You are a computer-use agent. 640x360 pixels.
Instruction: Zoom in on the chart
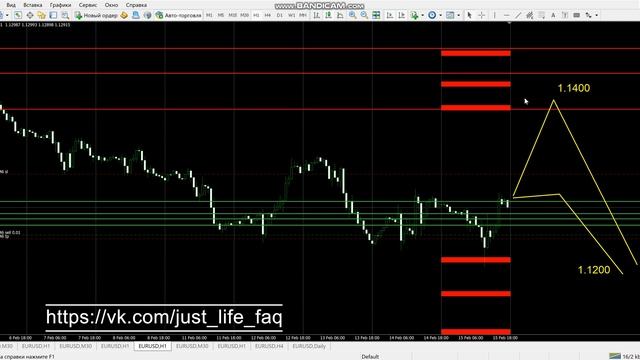353,15
